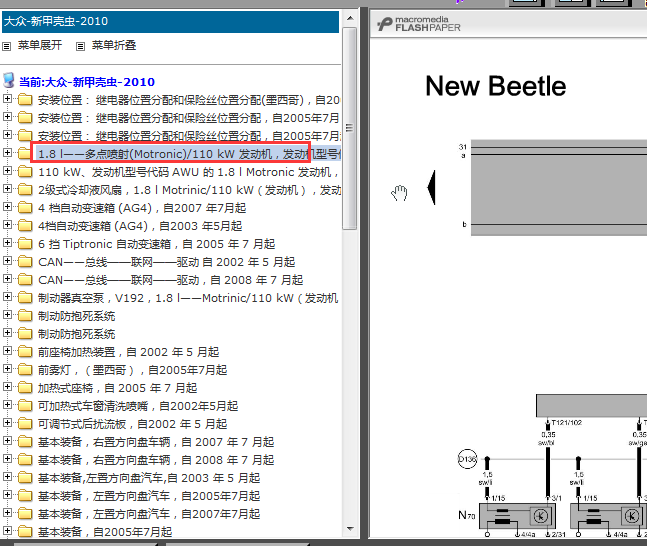Click the computer icon beside 当前:大众-新甲壳虫-2010
Viewport: 647px width, 546px height.
(x=9, y=80)
